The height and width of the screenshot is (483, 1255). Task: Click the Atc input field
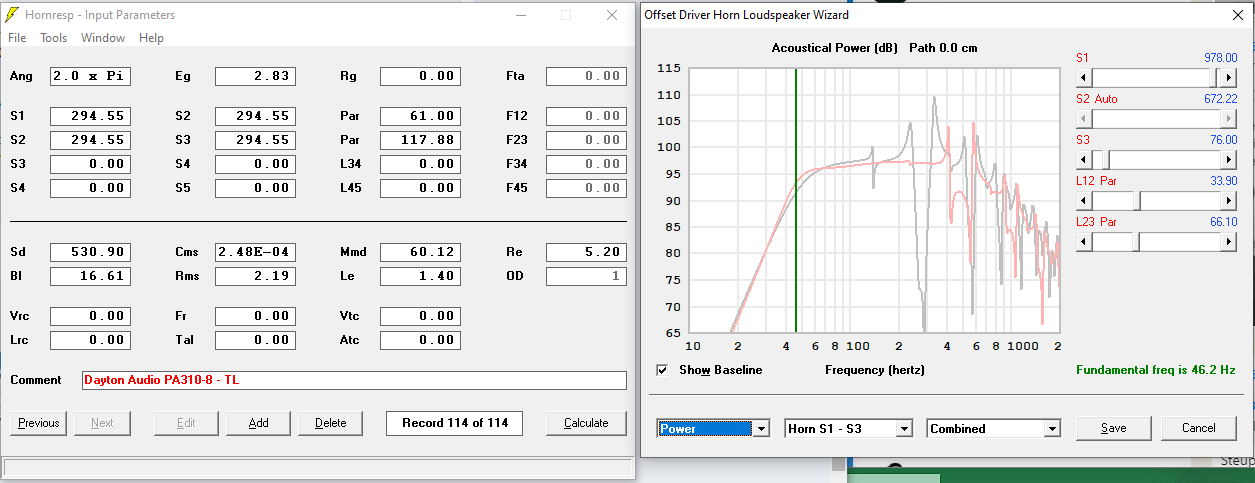[x=420, y=340]
